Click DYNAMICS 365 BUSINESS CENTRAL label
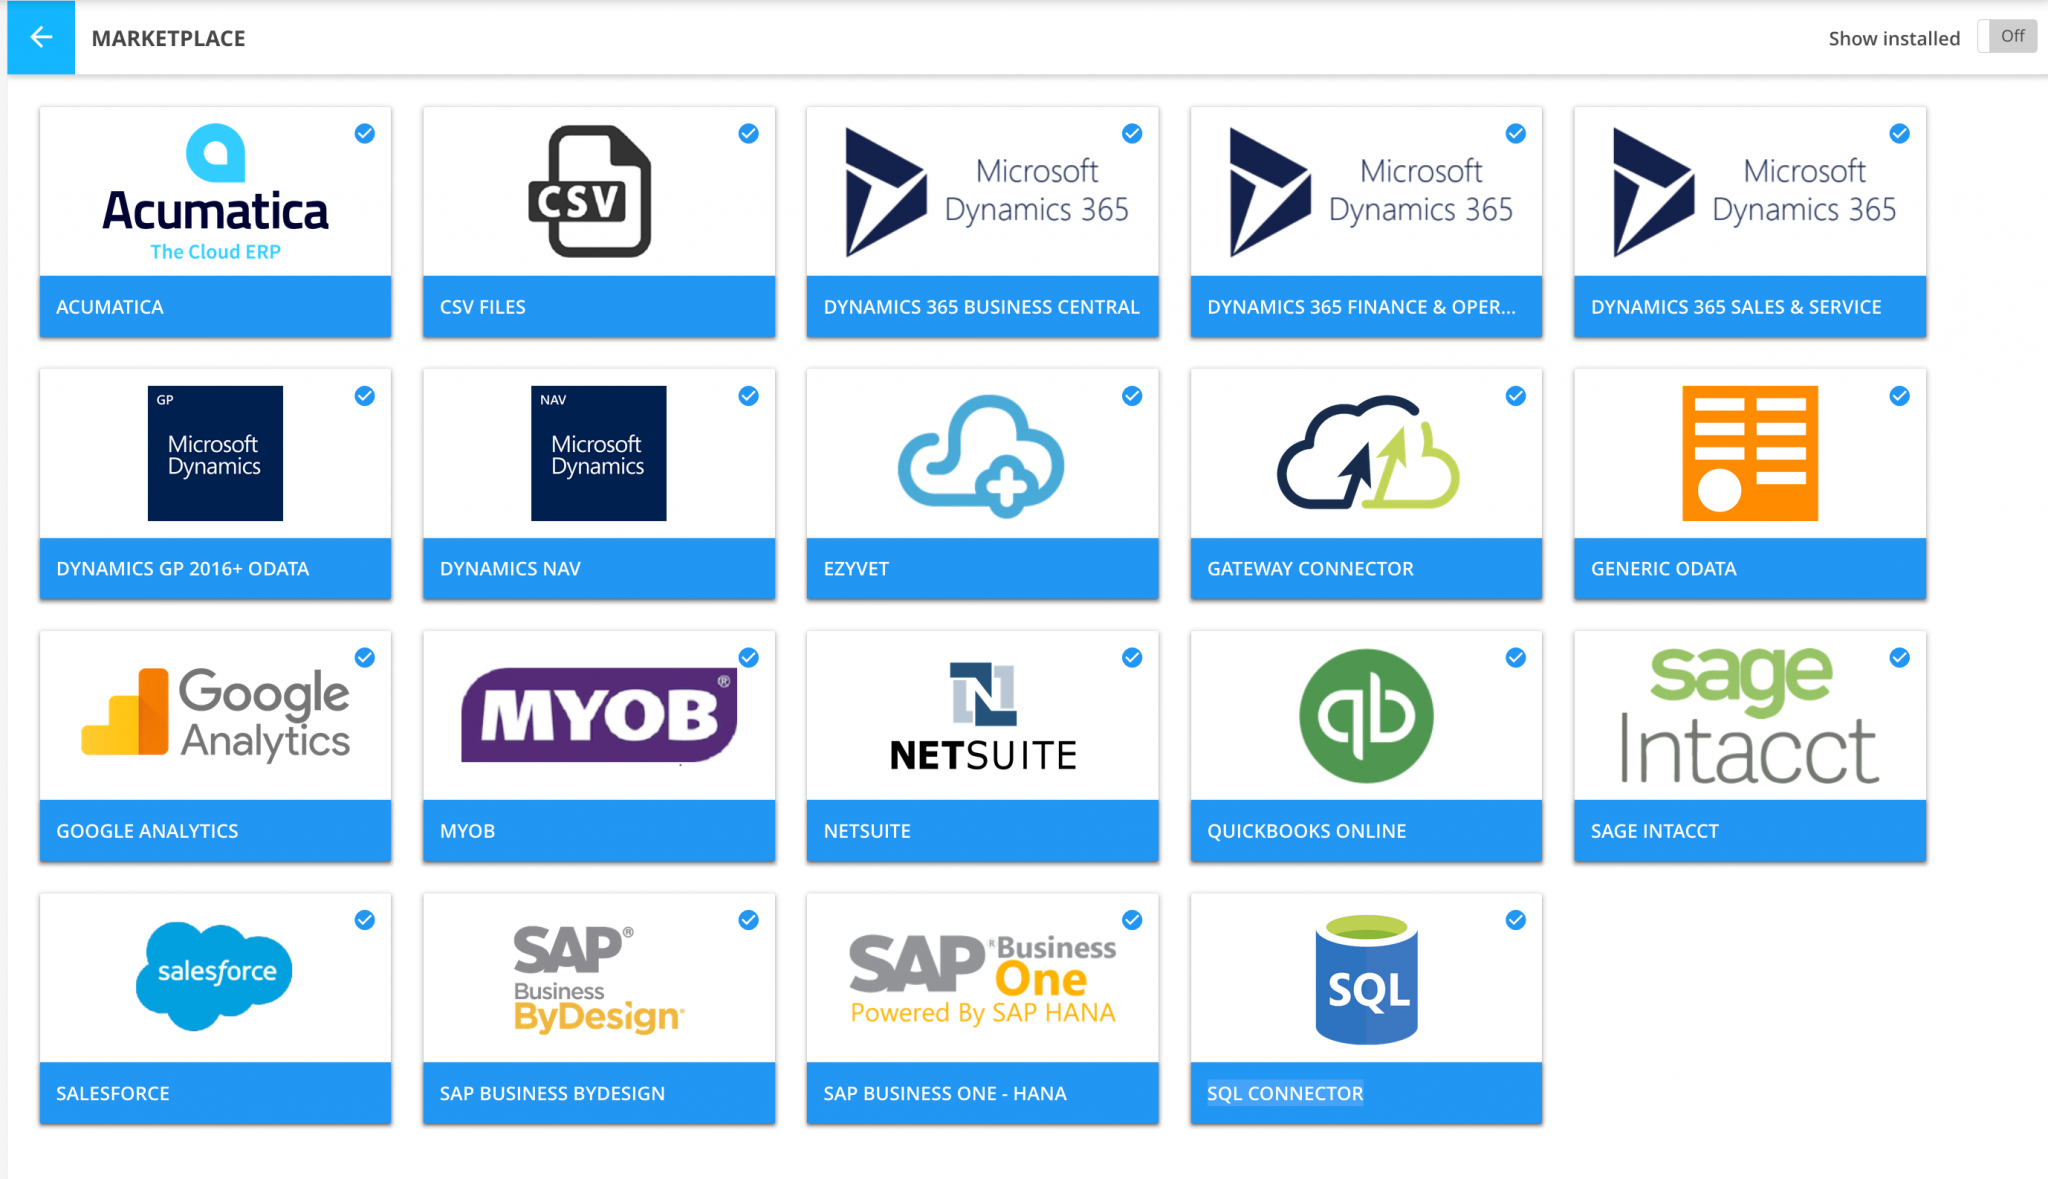Viewport: 2048px width, 1179px height. pos(982,307)
